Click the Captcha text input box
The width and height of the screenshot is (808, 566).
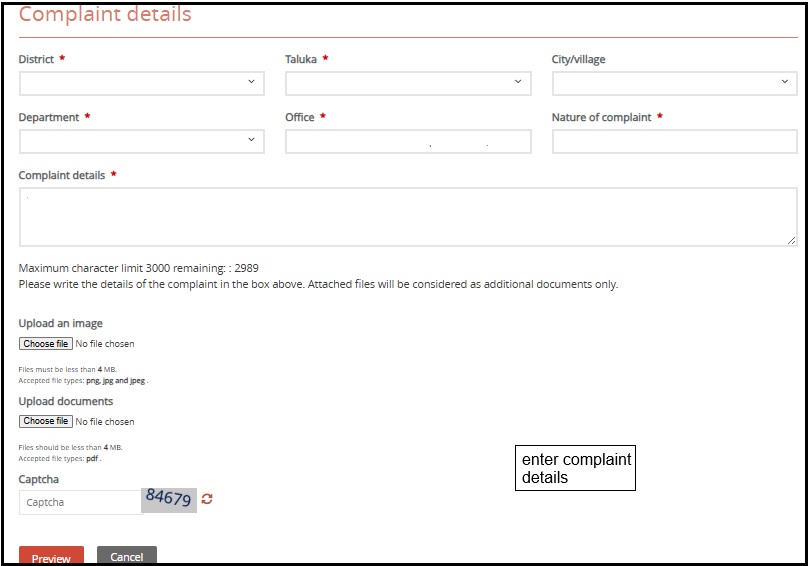pyautogui.click(x=80, y=502)
